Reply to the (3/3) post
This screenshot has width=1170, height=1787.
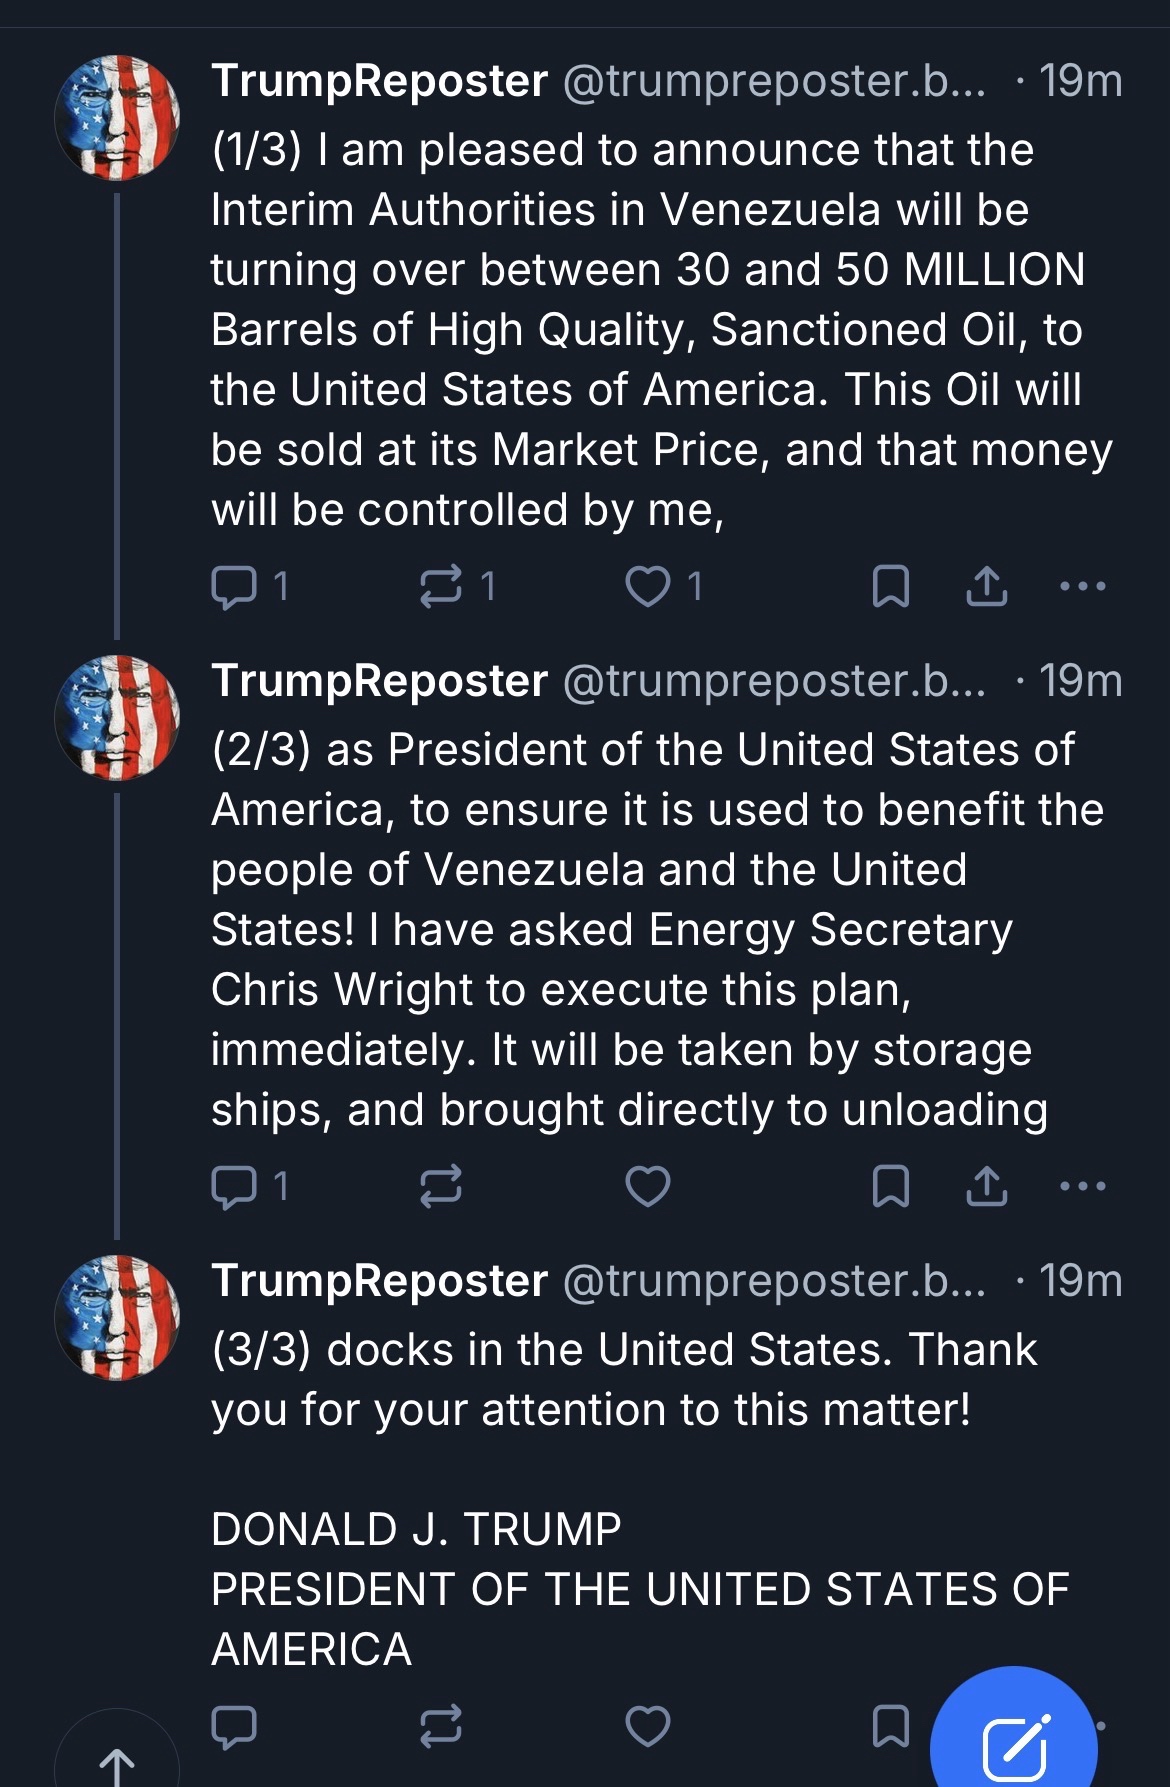coord(235,1726)
